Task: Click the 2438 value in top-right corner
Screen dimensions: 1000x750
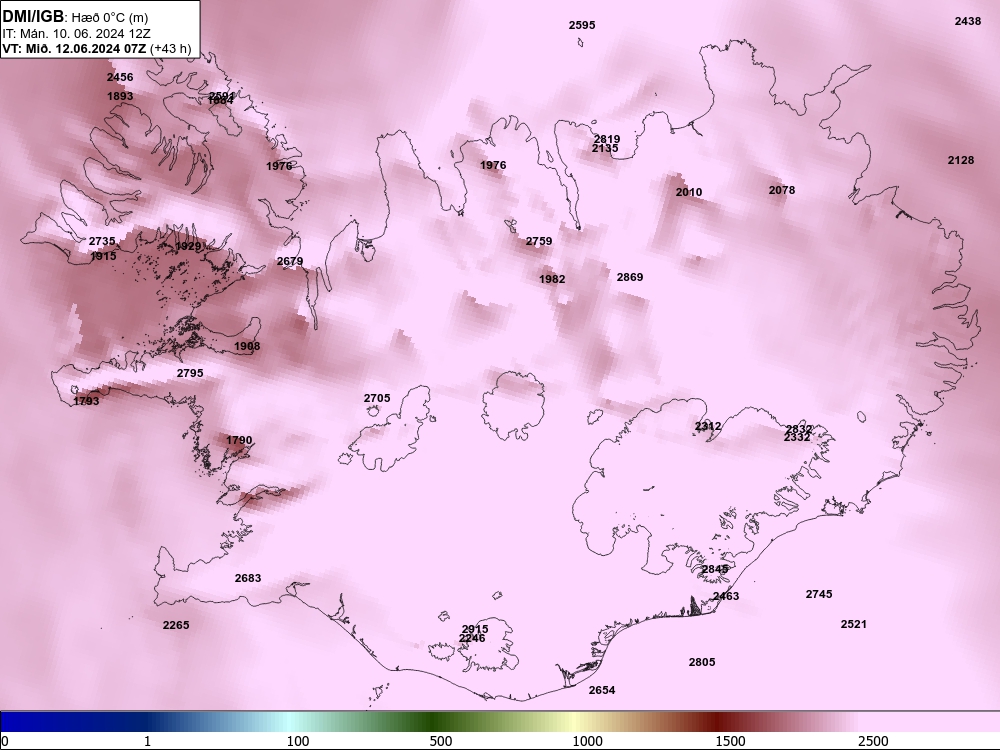Action: [967, 21]
